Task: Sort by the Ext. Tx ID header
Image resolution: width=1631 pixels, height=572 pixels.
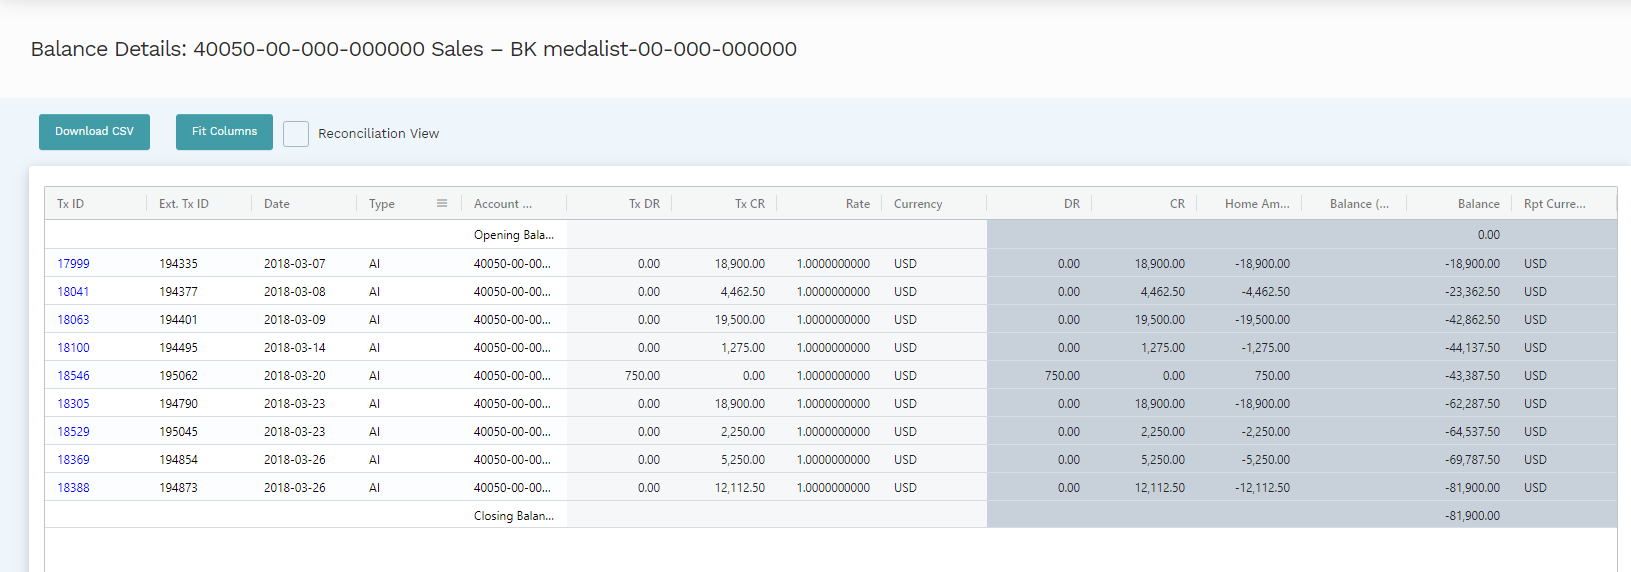Action: tap(184, 204)
